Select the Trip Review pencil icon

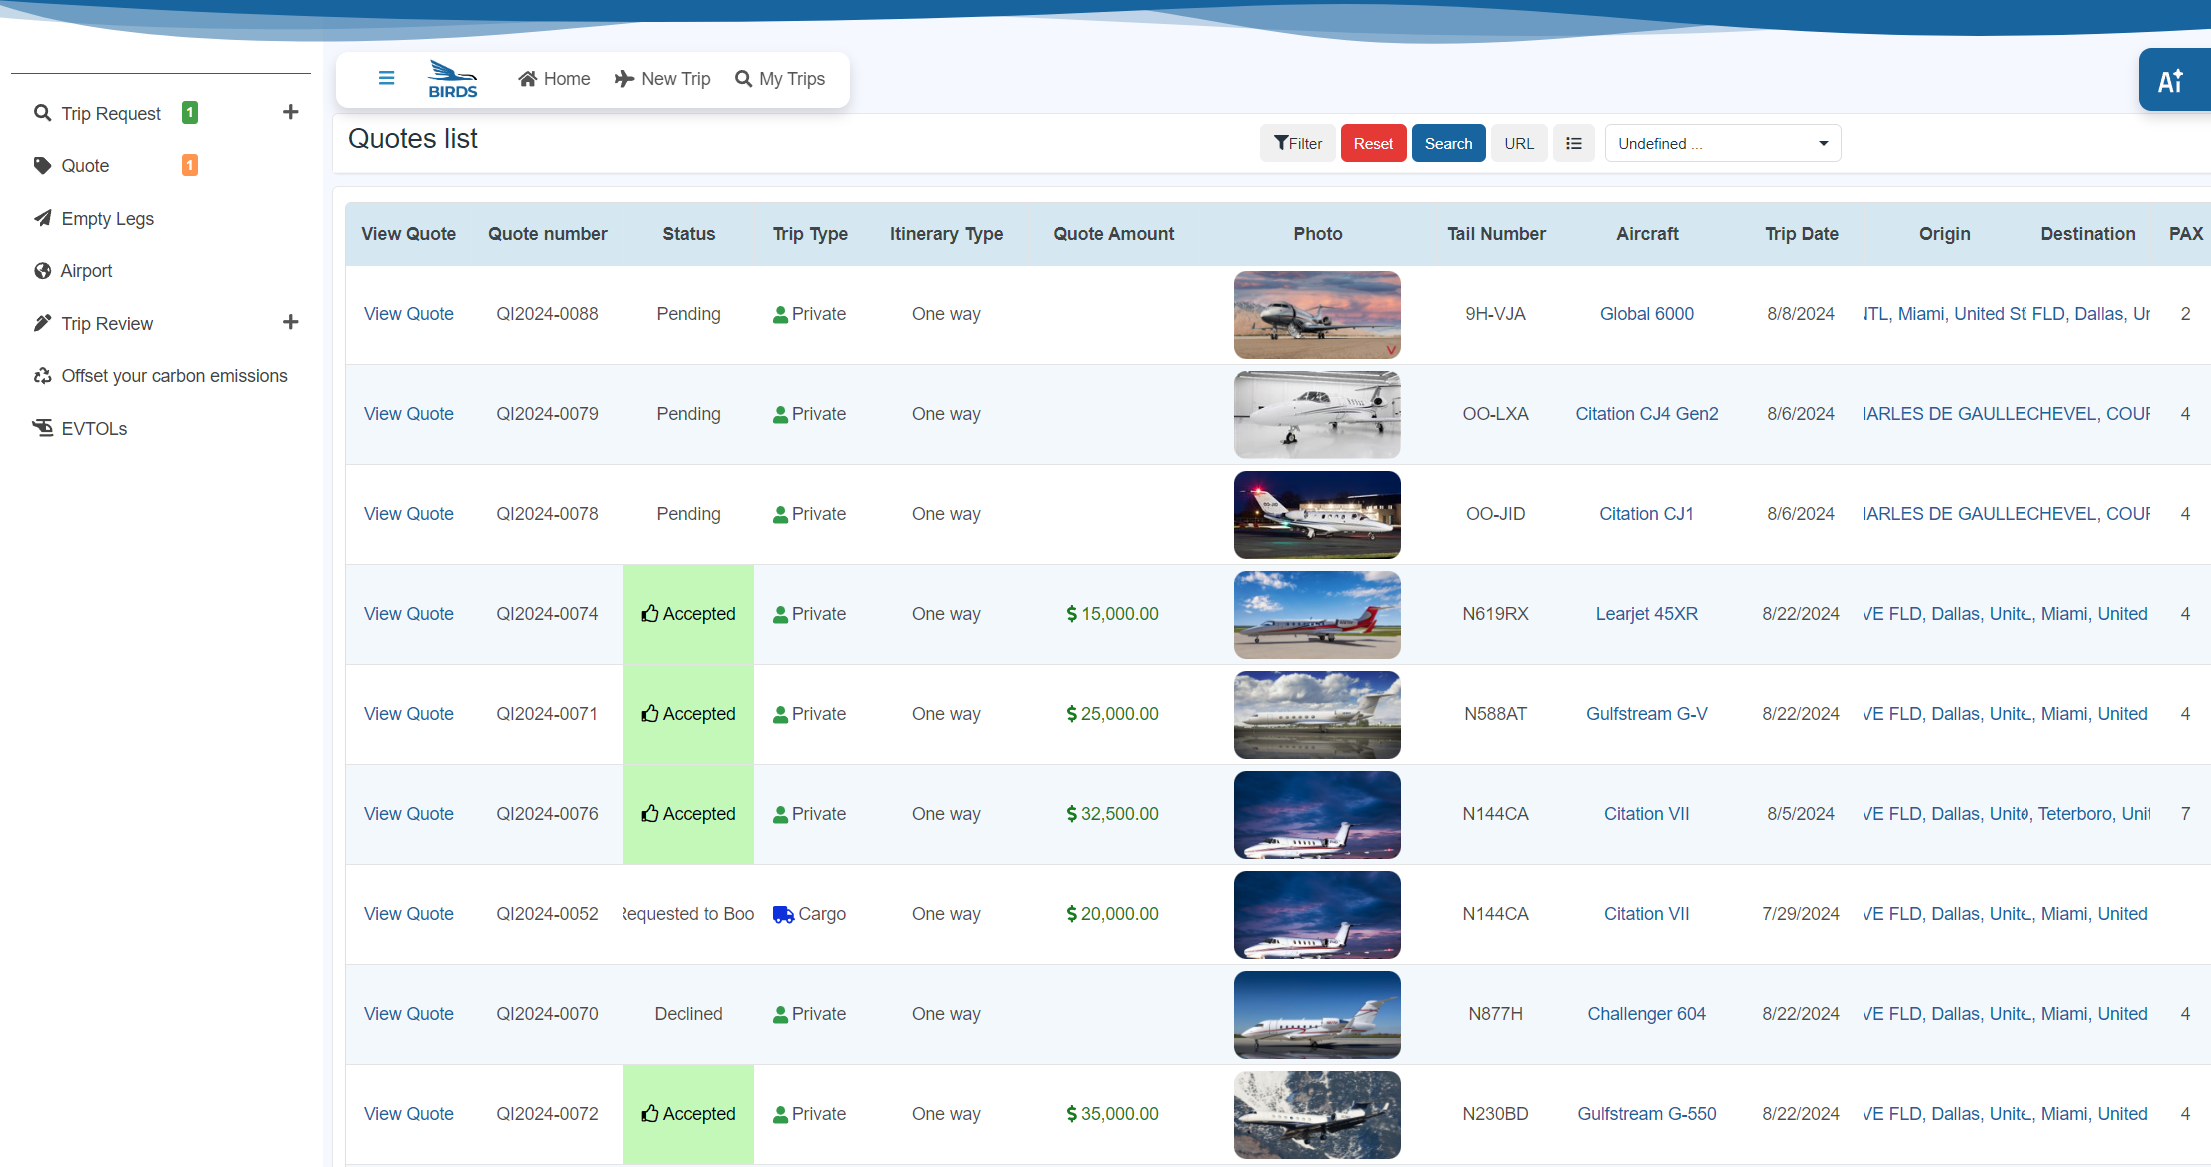(42, 323)
